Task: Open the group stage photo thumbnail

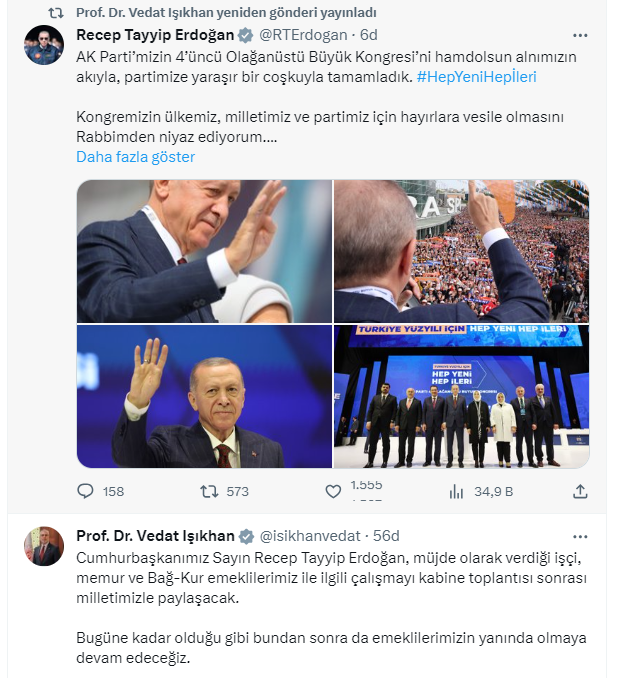Action: coord(461,397)
